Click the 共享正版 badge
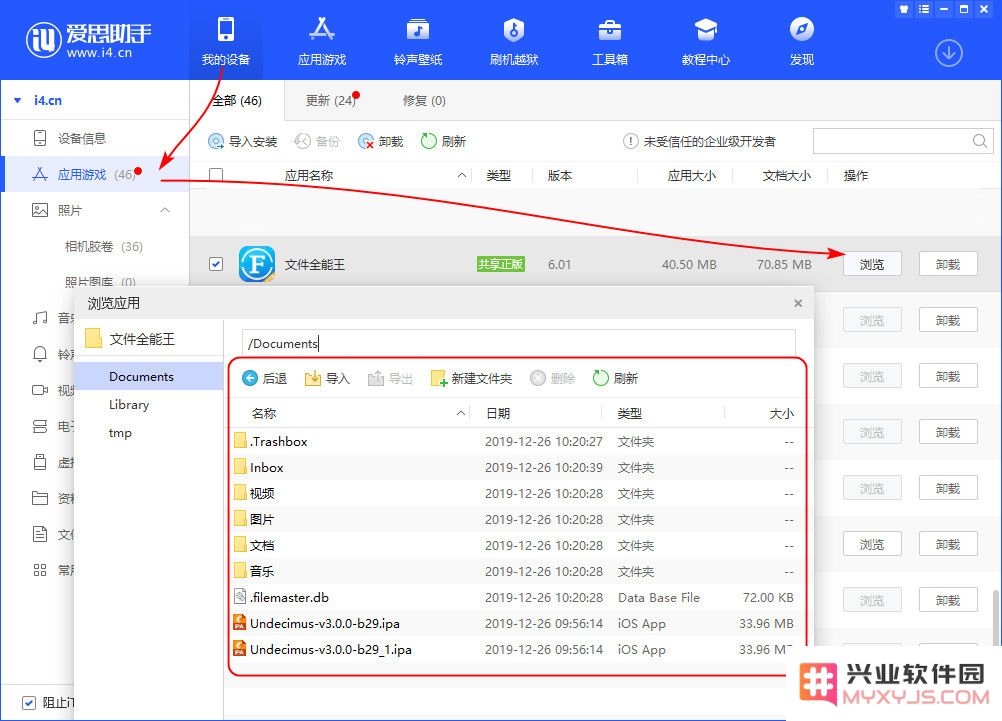 pyautogui.click(x=500, y=264)
